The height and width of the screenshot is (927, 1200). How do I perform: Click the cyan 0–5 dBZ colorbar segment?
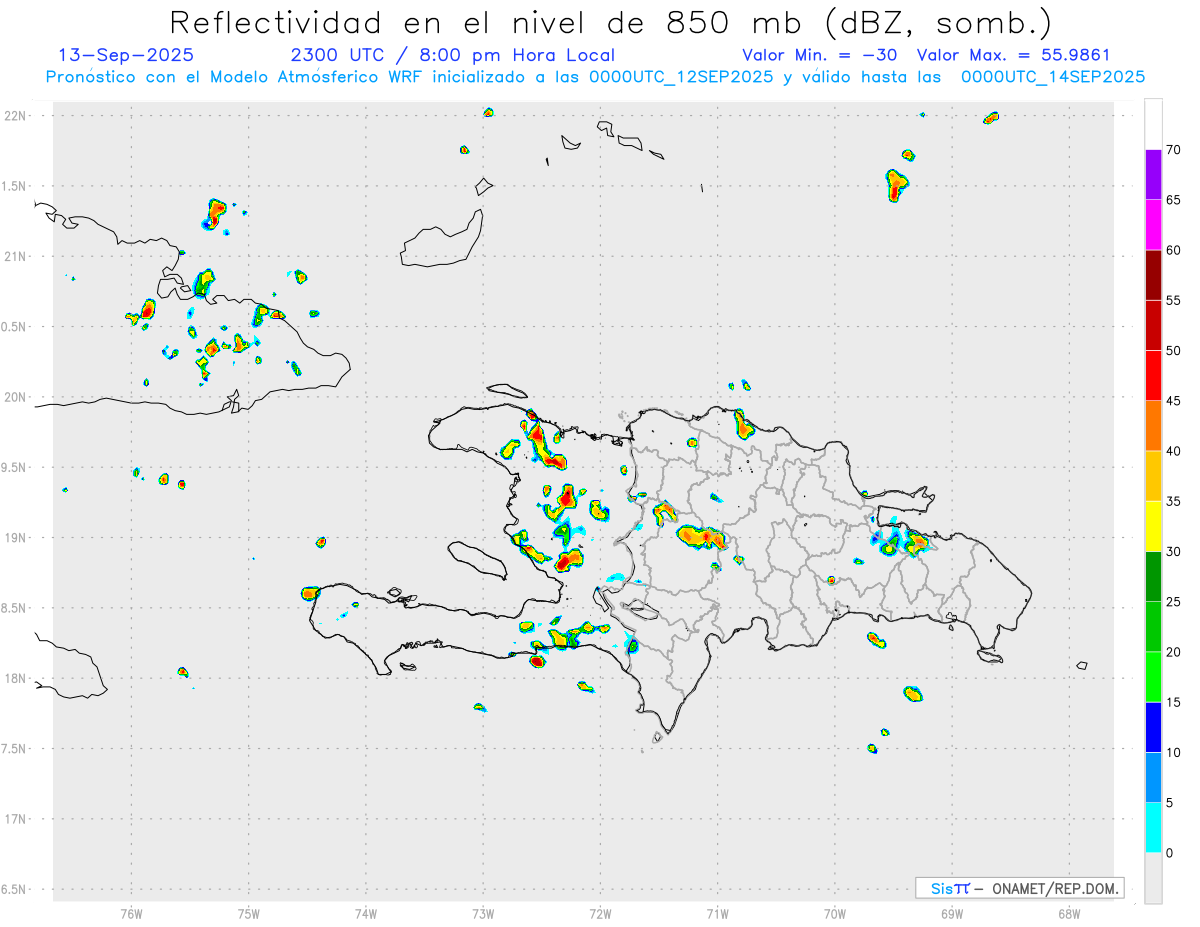point(1153,828)
